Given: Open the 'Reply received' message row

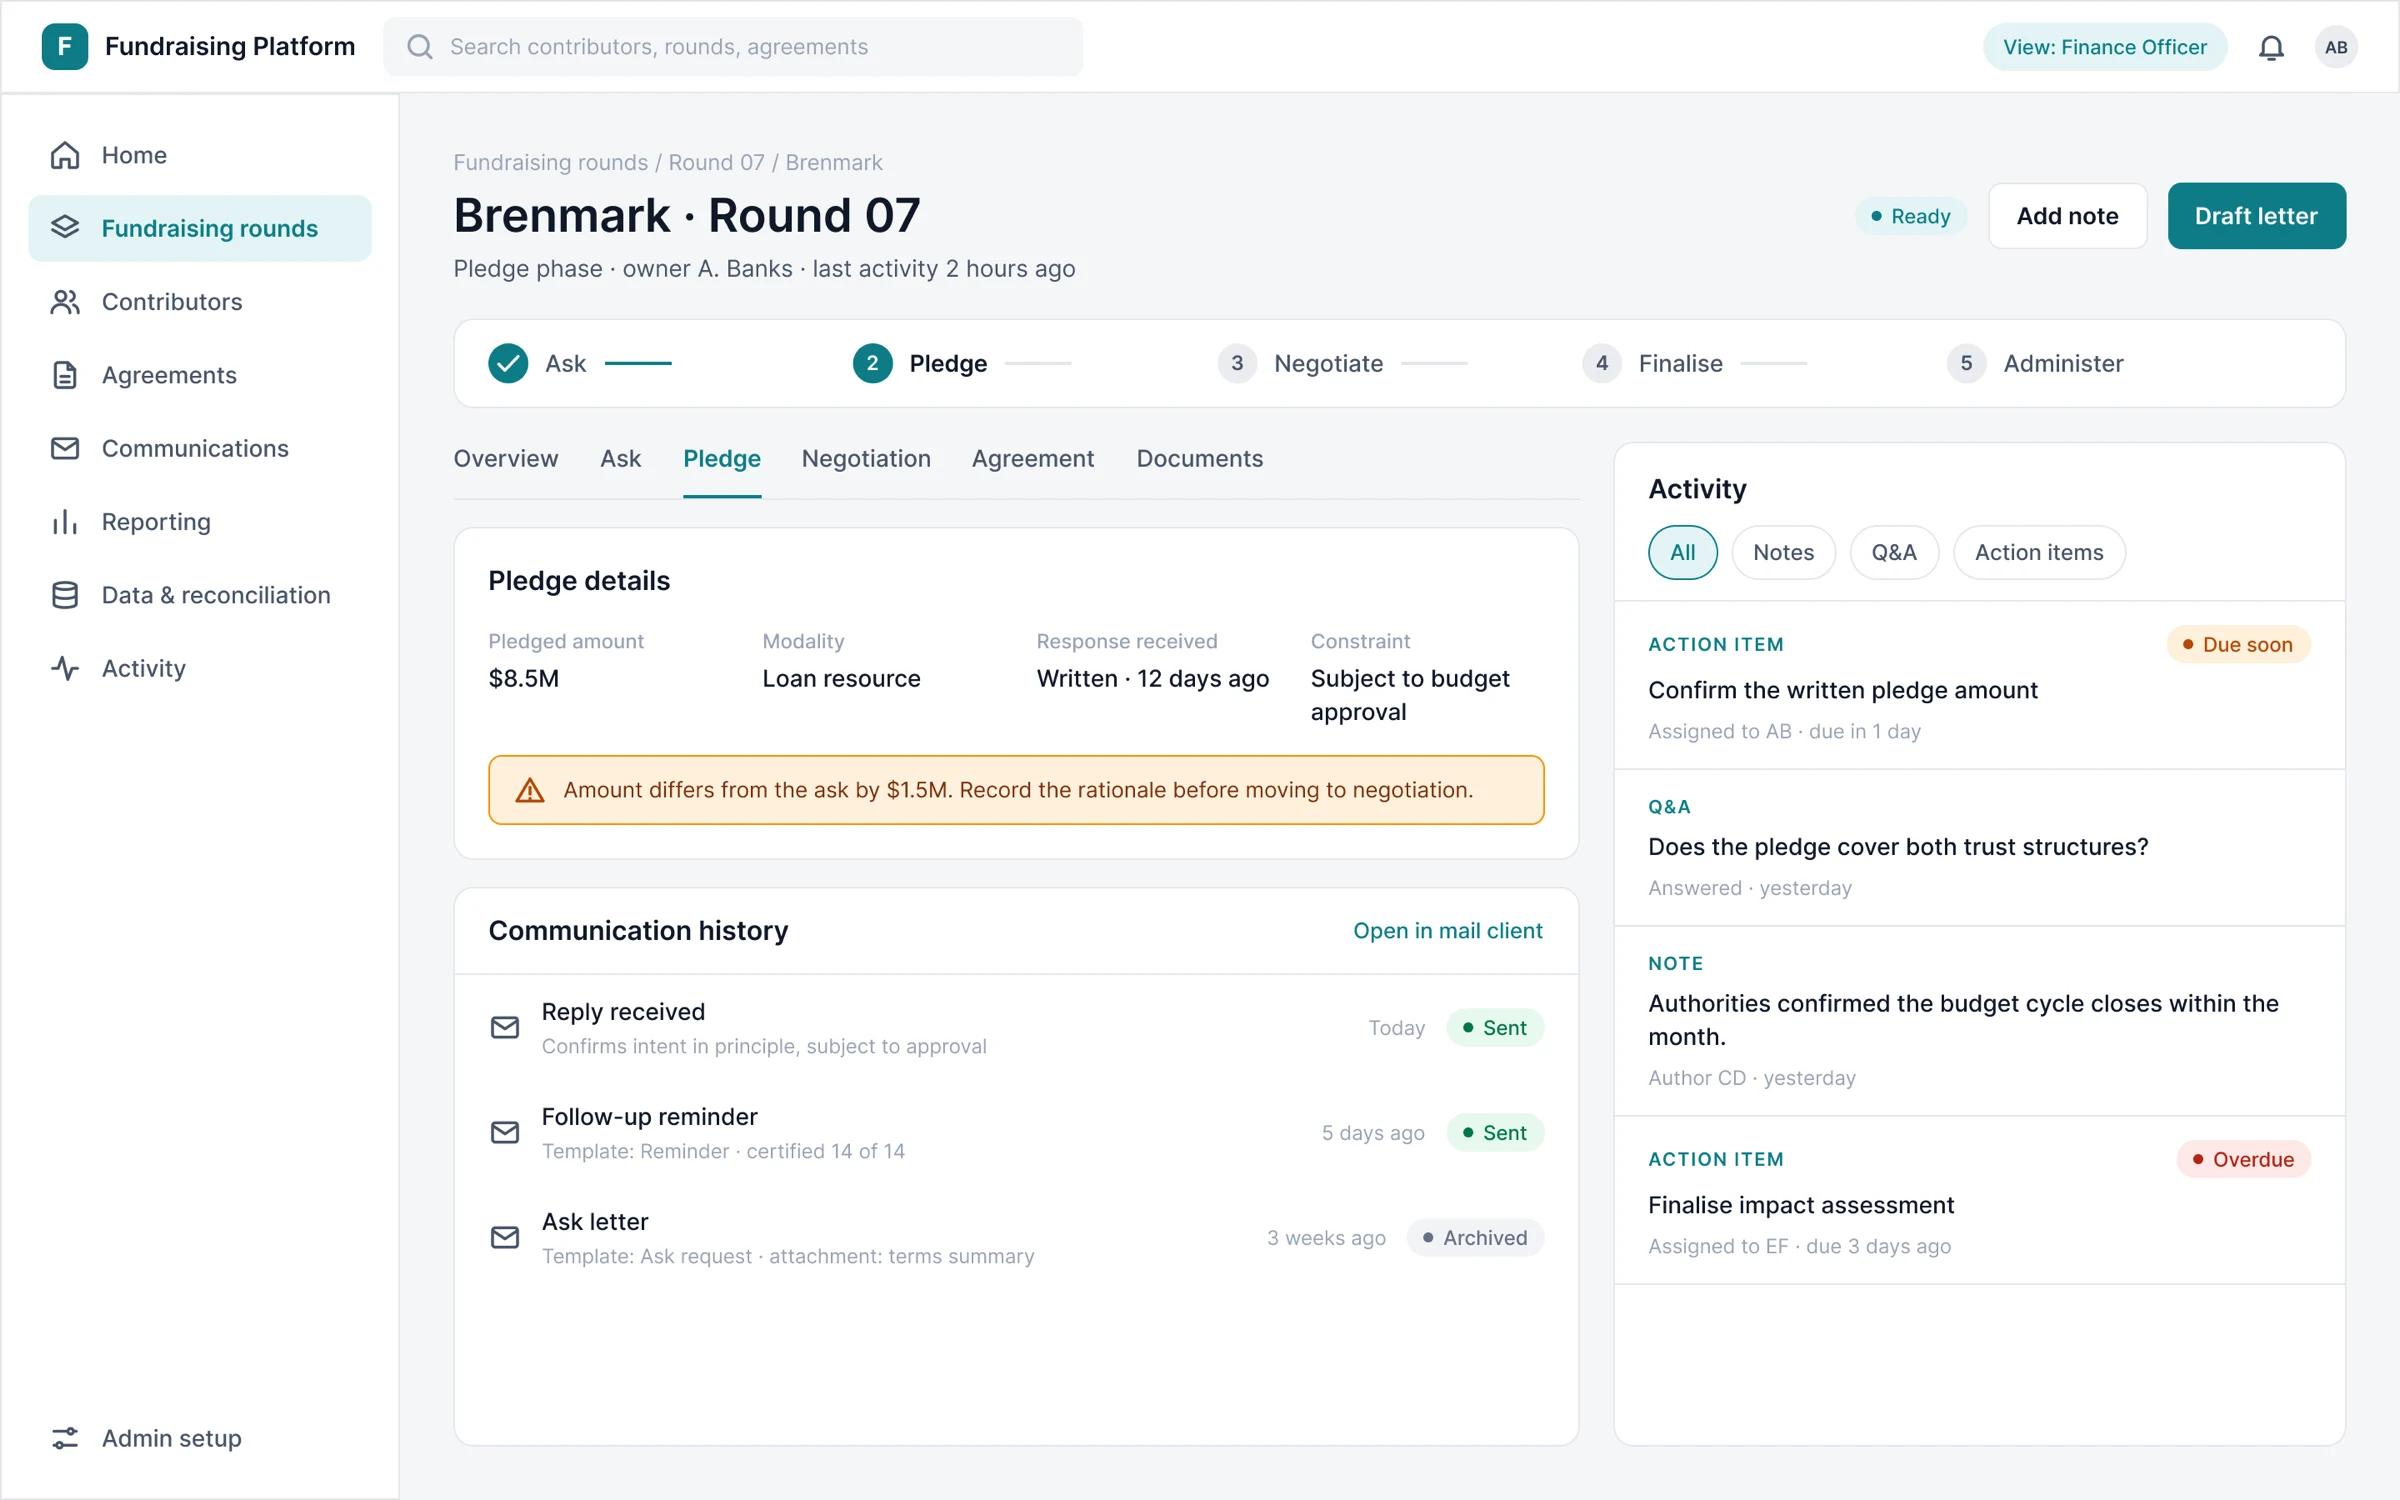Looking at the screenshot, I should click(1016, 1027).
